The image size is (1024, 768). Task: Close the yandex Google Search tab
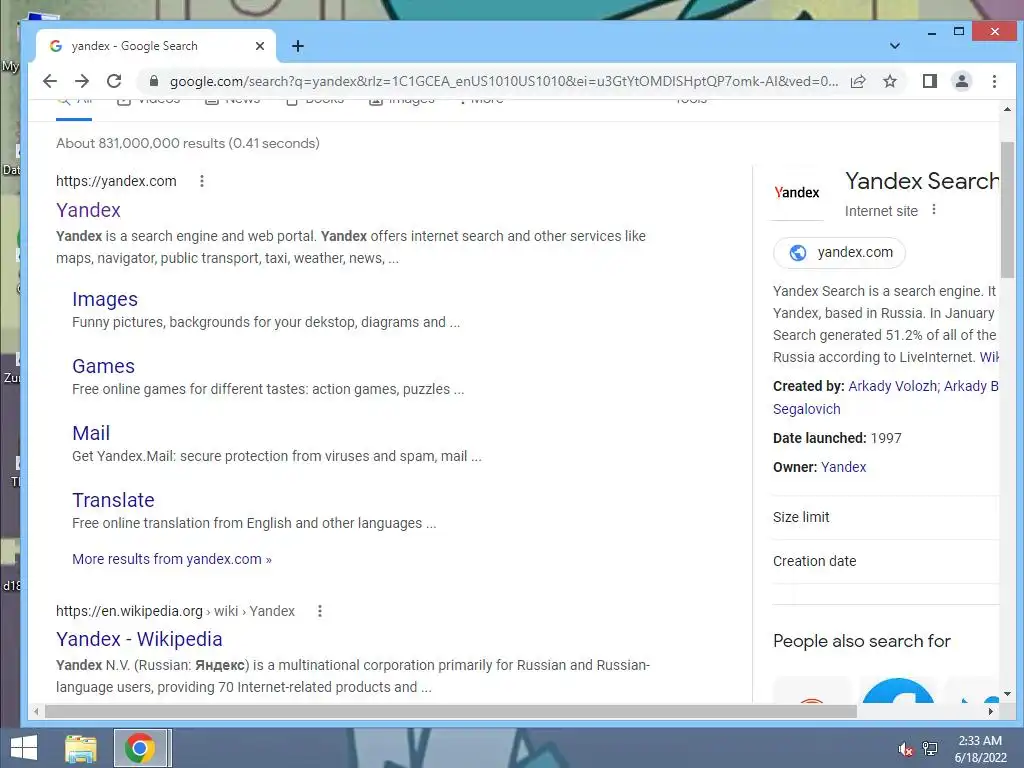(259, 46)
